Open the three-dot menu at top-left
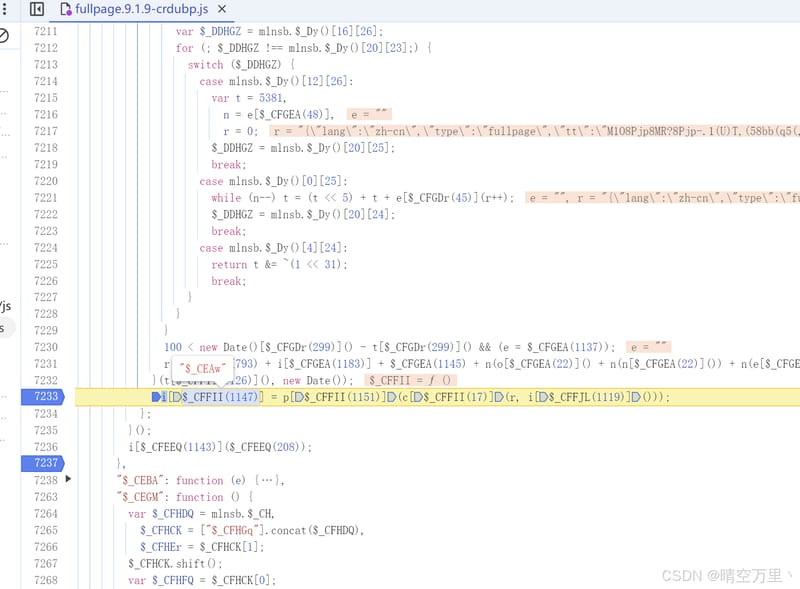This screenshot has width=800, height=589. pos(5,9)
